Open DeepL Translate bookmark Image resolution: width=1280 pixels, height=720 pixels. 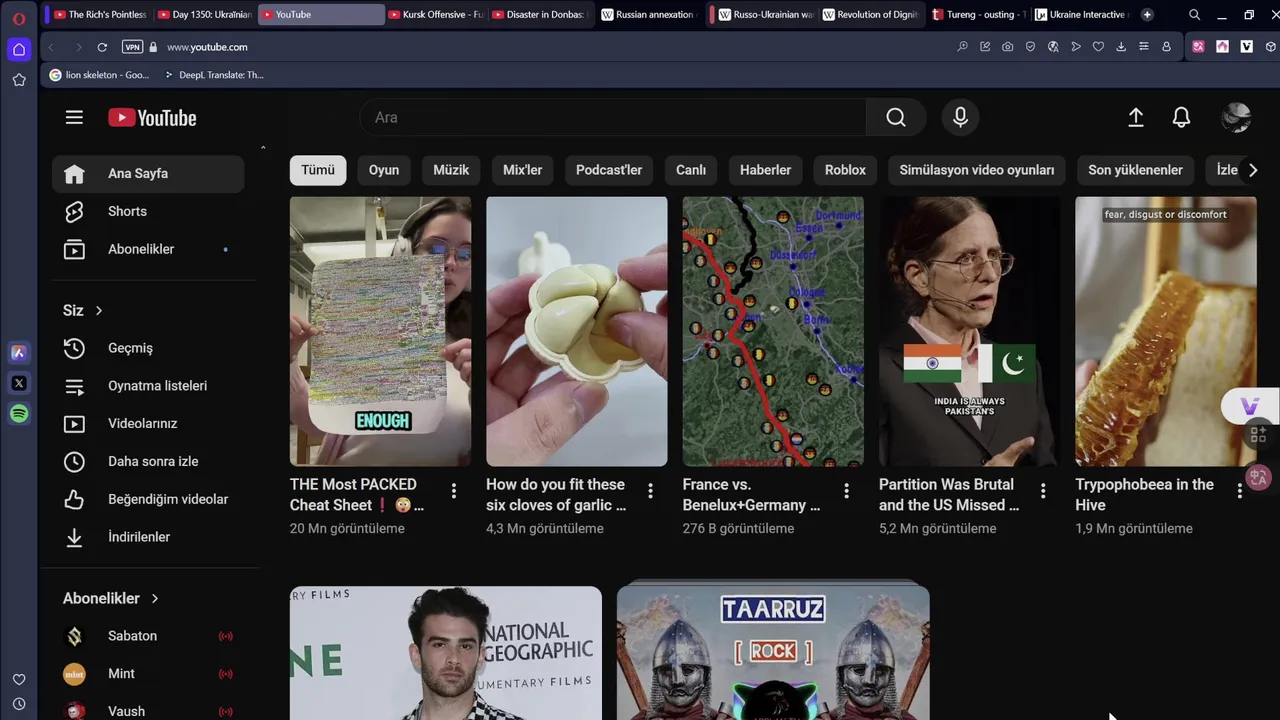click(214, 75)
